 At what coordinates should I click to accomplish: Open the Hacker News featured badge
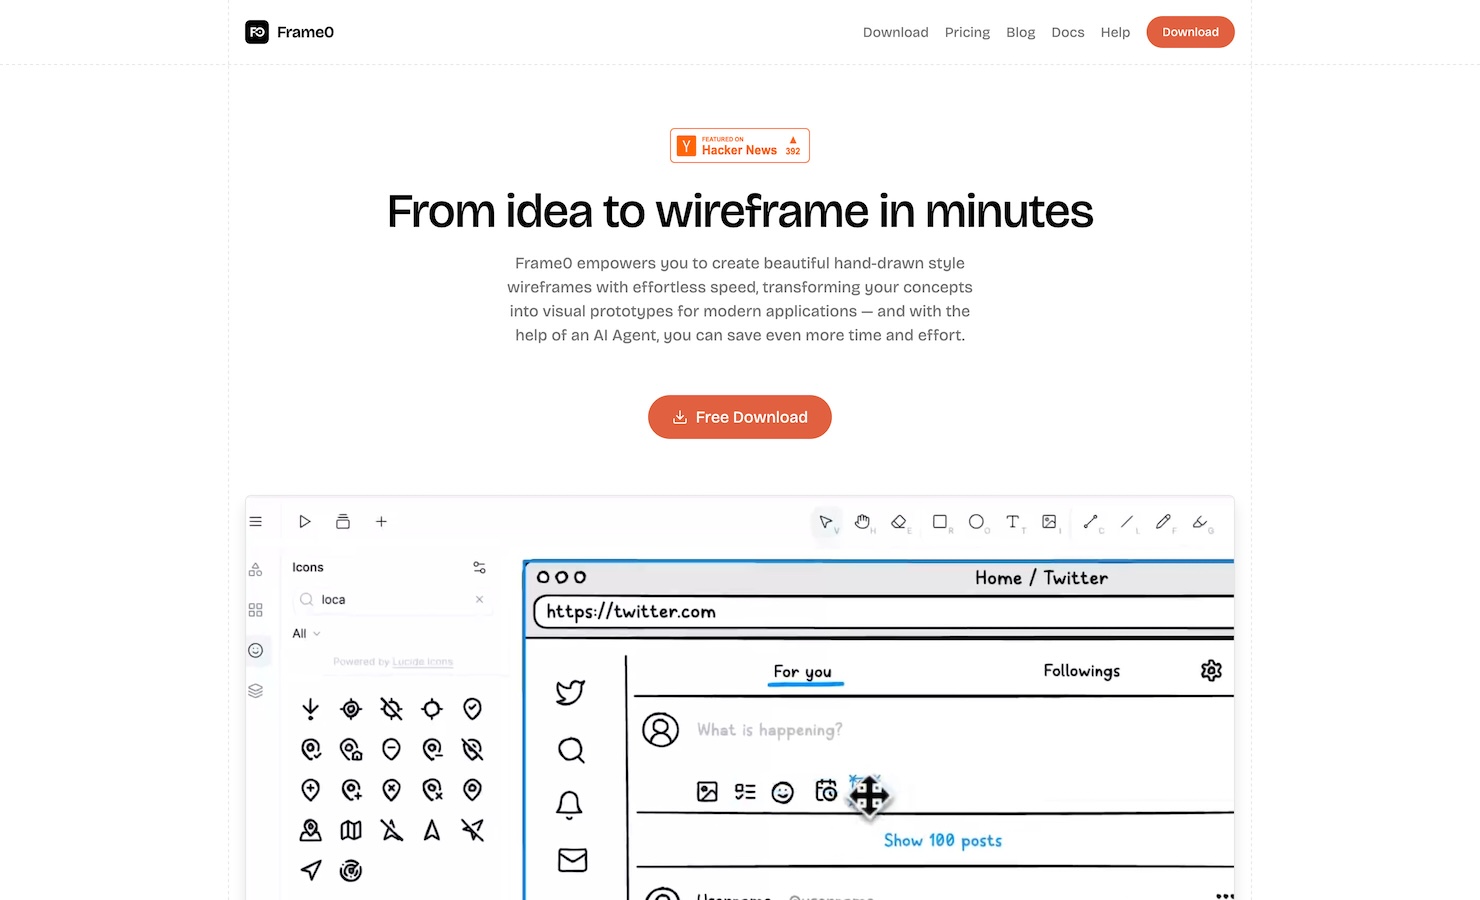(740, 145)
